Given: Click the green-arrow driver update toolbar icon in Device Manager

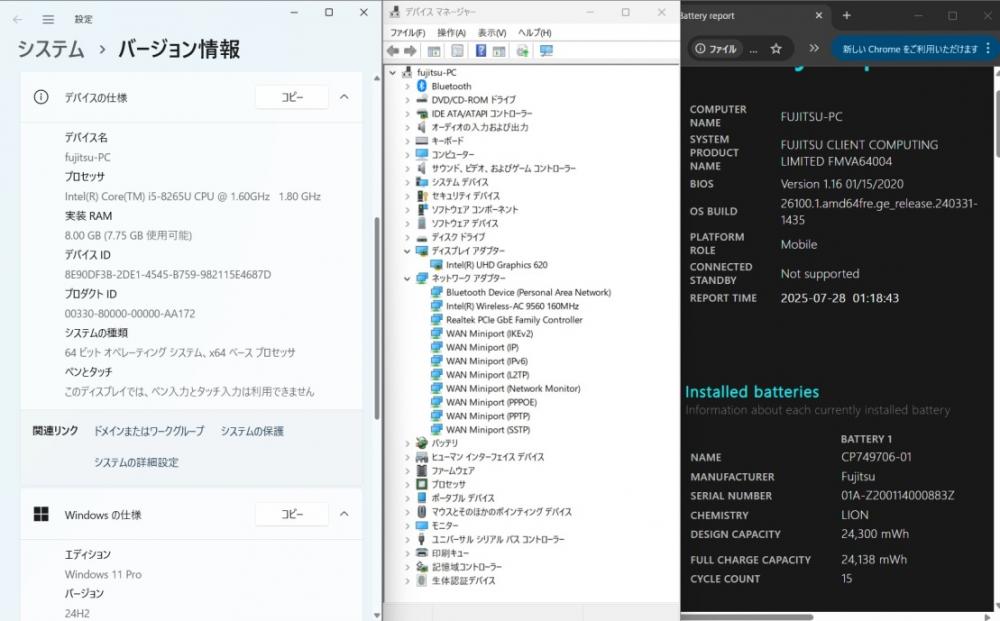Looking at the screenshot, I should pyautogui.click(x=522, y=51).
